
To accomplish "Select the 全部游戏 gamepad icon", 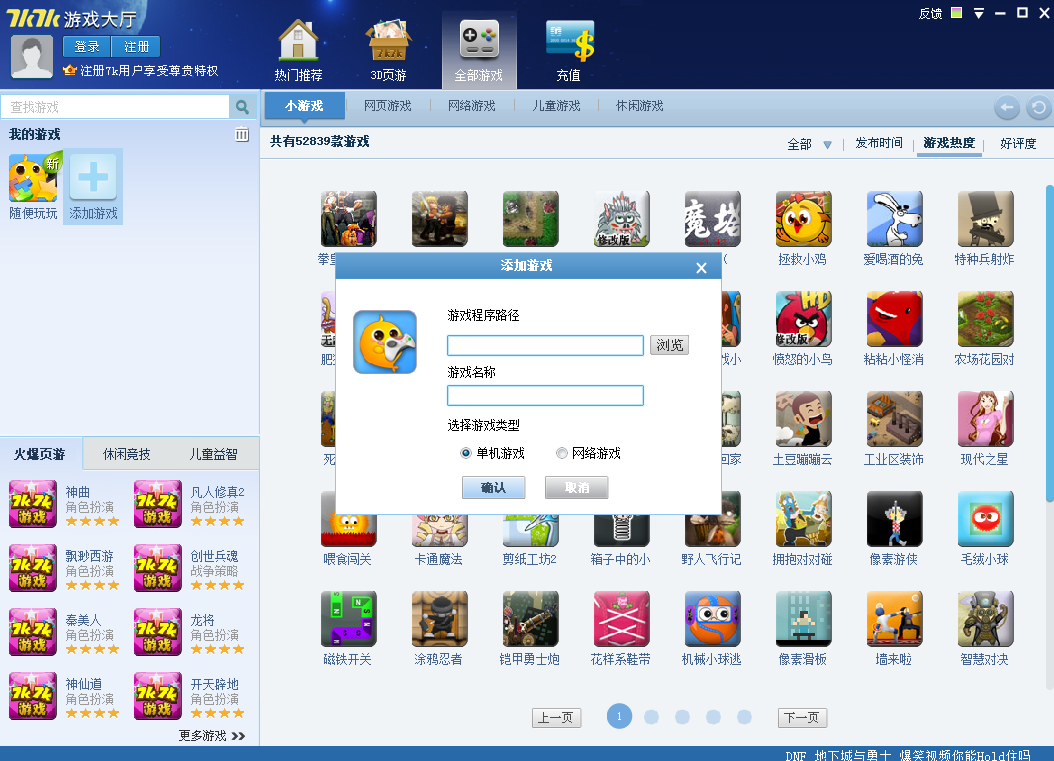I will pos(479,39).
